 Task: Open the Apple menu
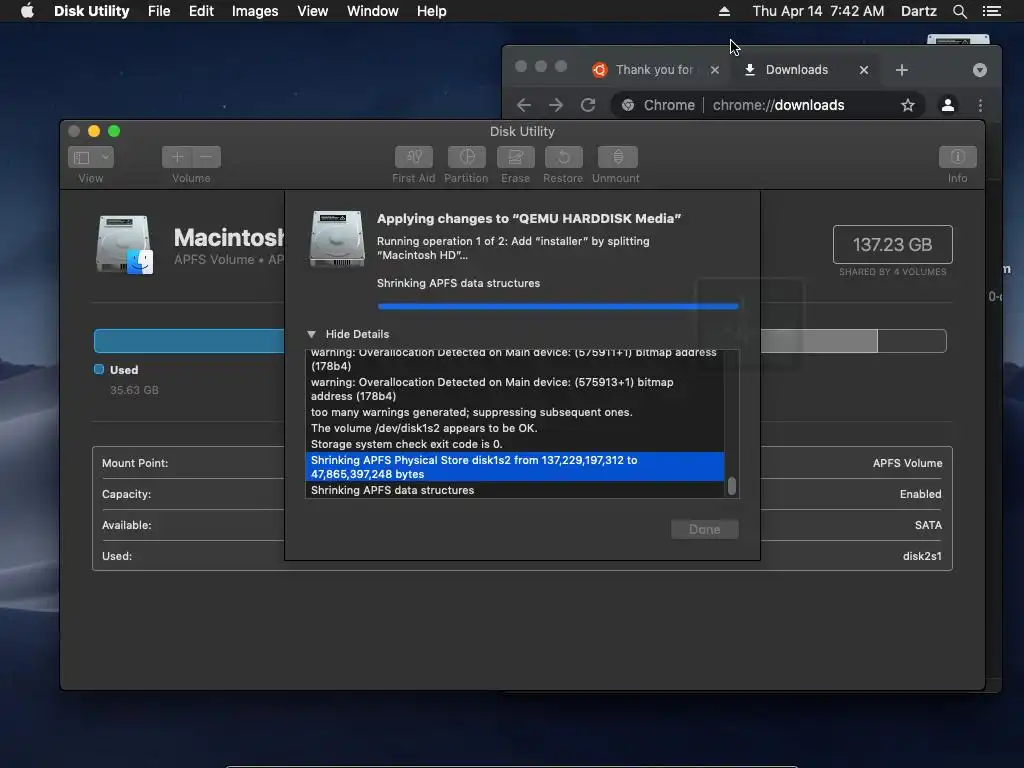[27, 11]
